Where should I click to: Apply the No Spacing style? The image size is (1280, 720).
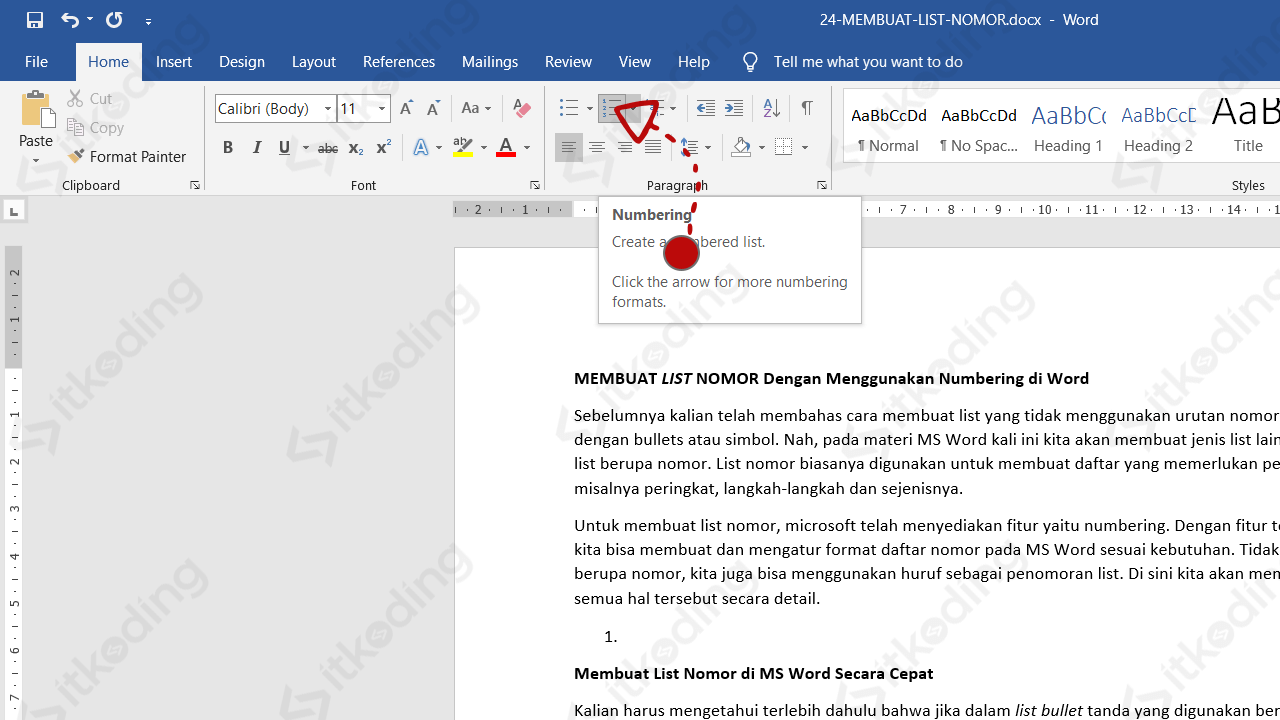pos(978,127)
